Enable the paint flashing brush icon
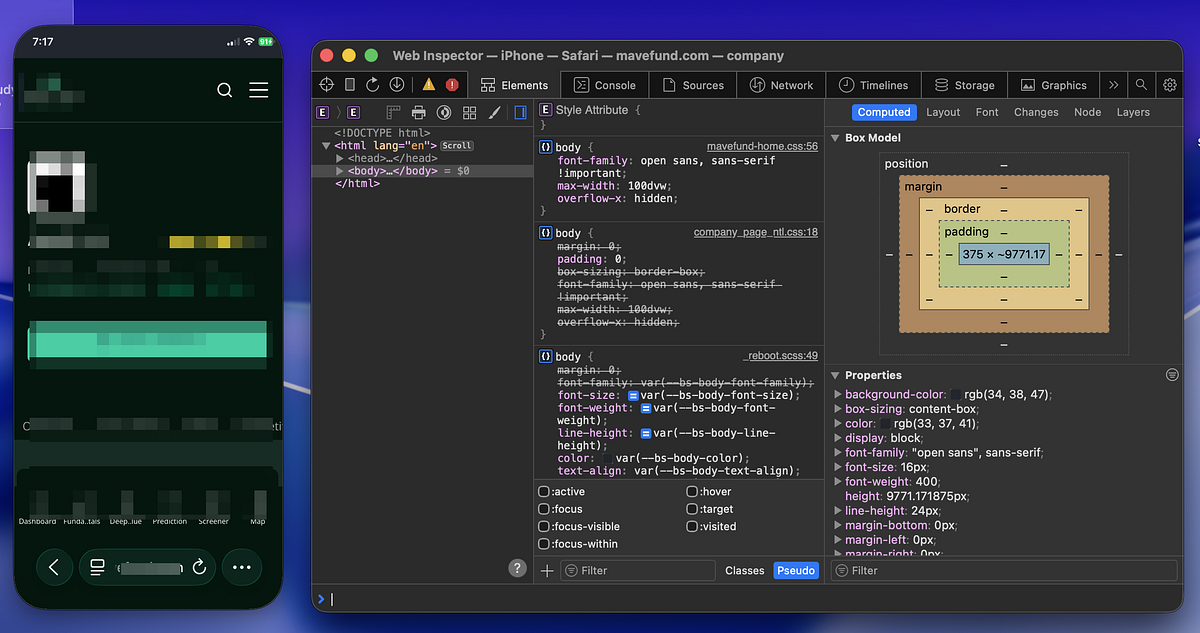 494,113
